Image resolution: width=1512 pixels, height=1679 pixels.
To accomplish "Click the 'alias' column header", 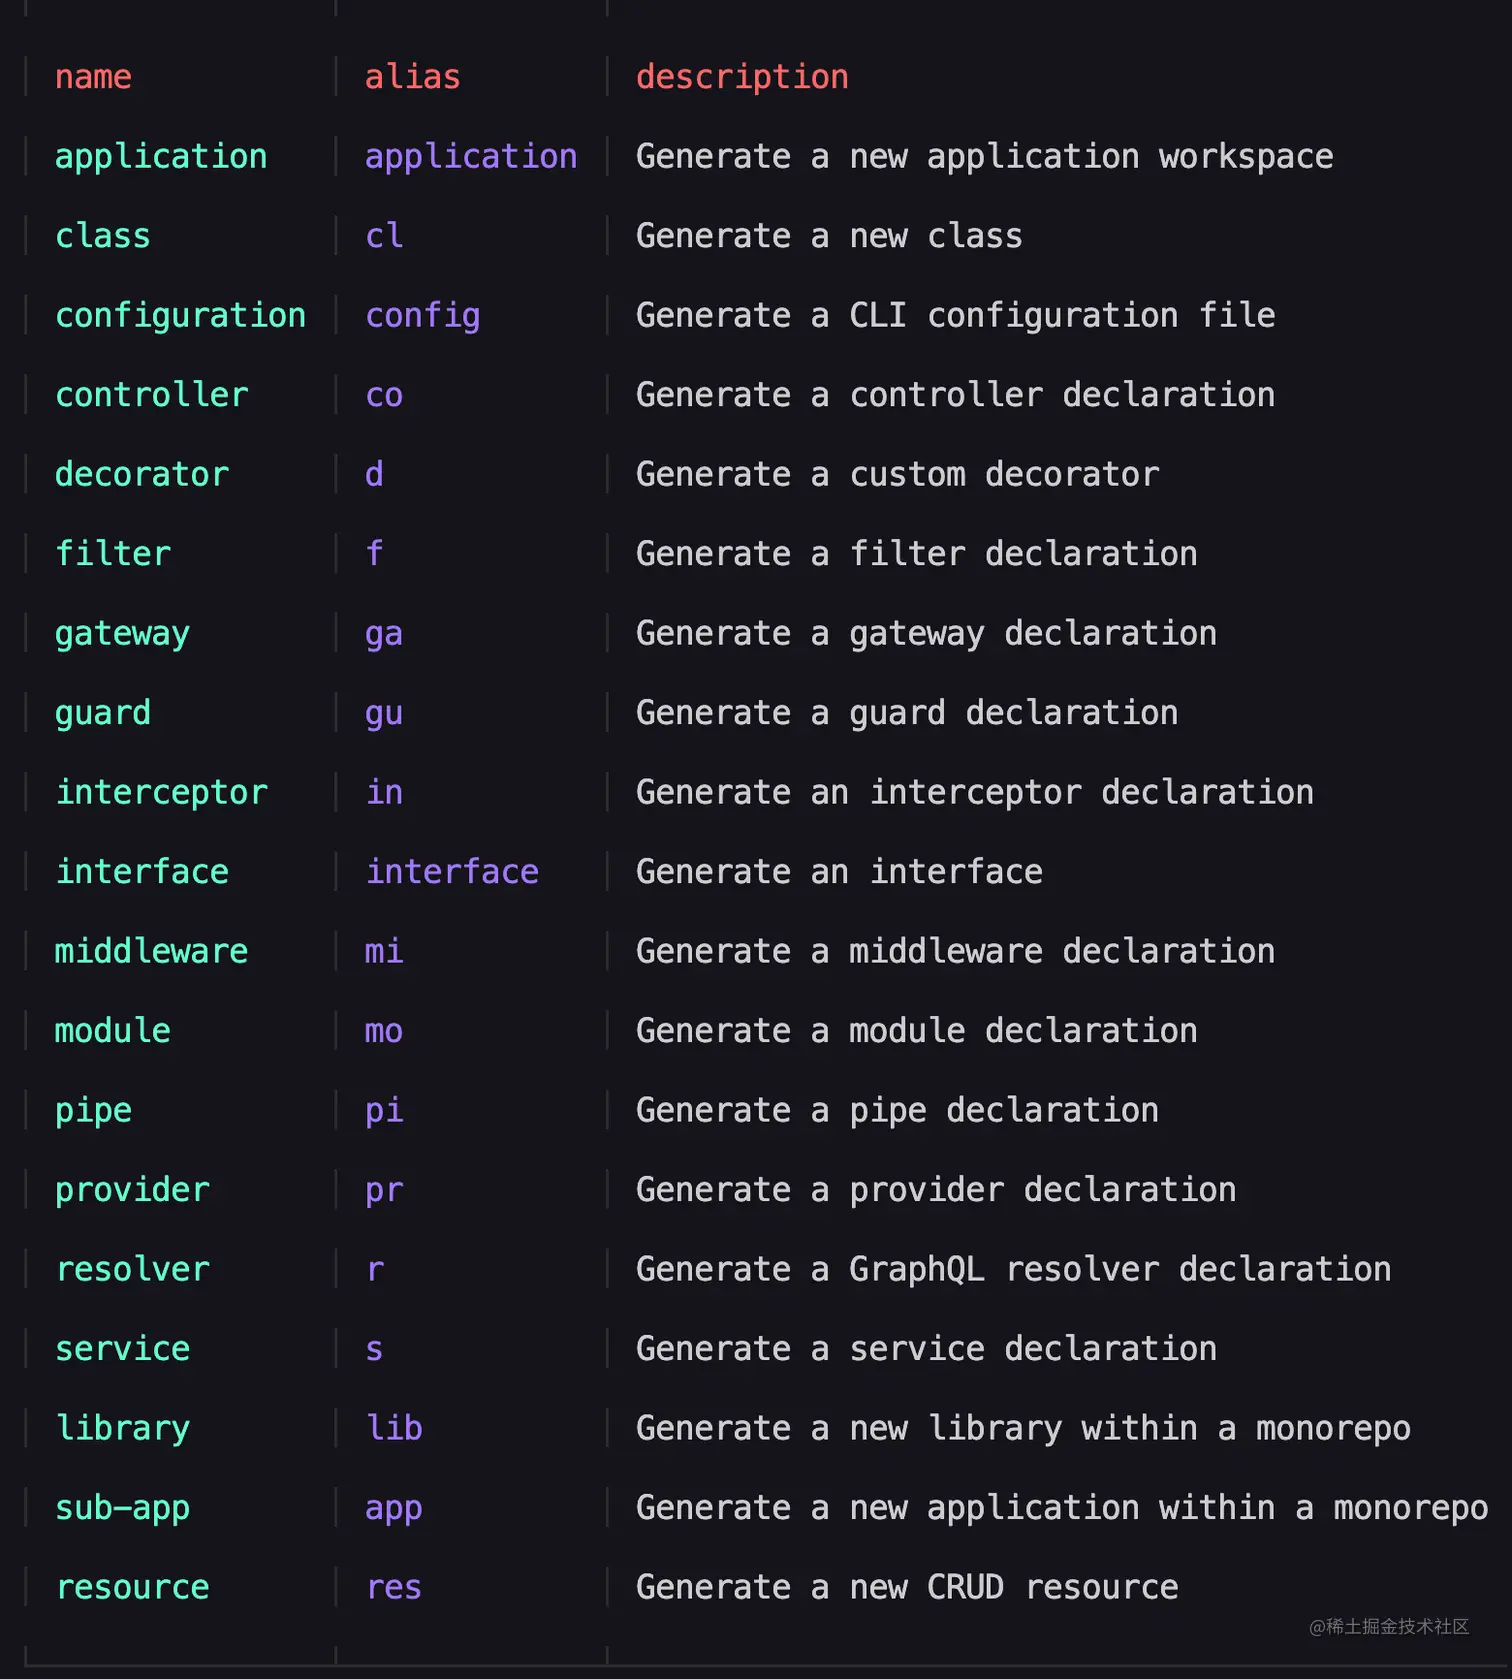I will click(x=412, y=77).
